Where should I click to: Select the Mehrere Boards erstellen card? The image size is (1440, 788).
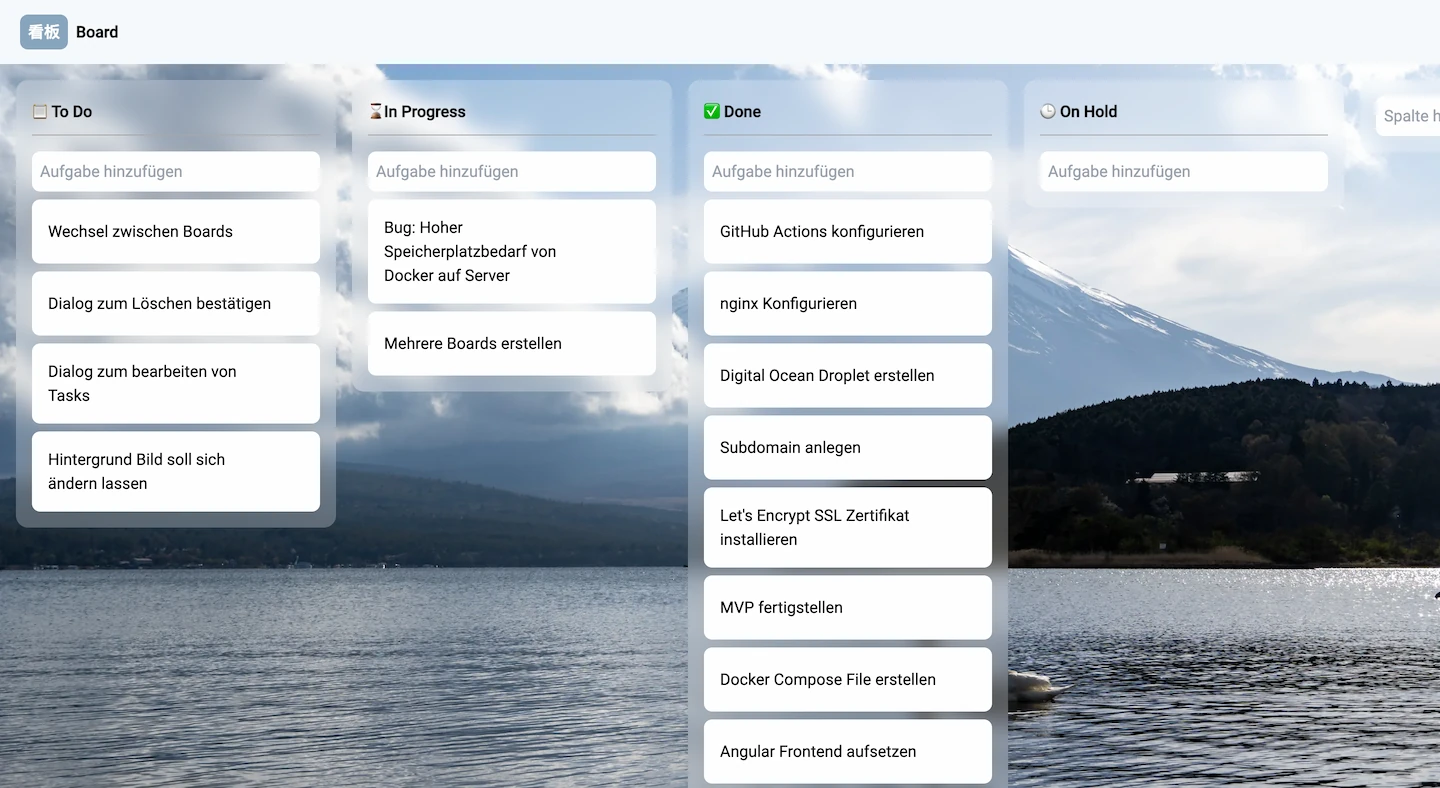tap(511, 343)
